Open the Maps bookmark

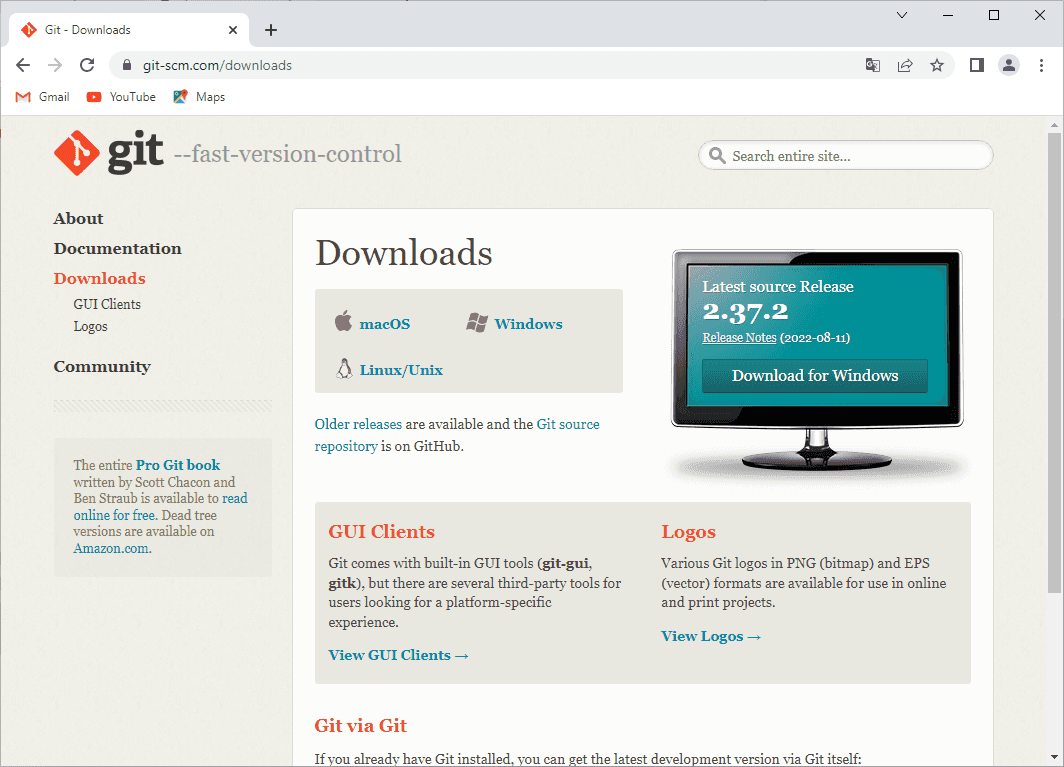(x=199, y=97)
